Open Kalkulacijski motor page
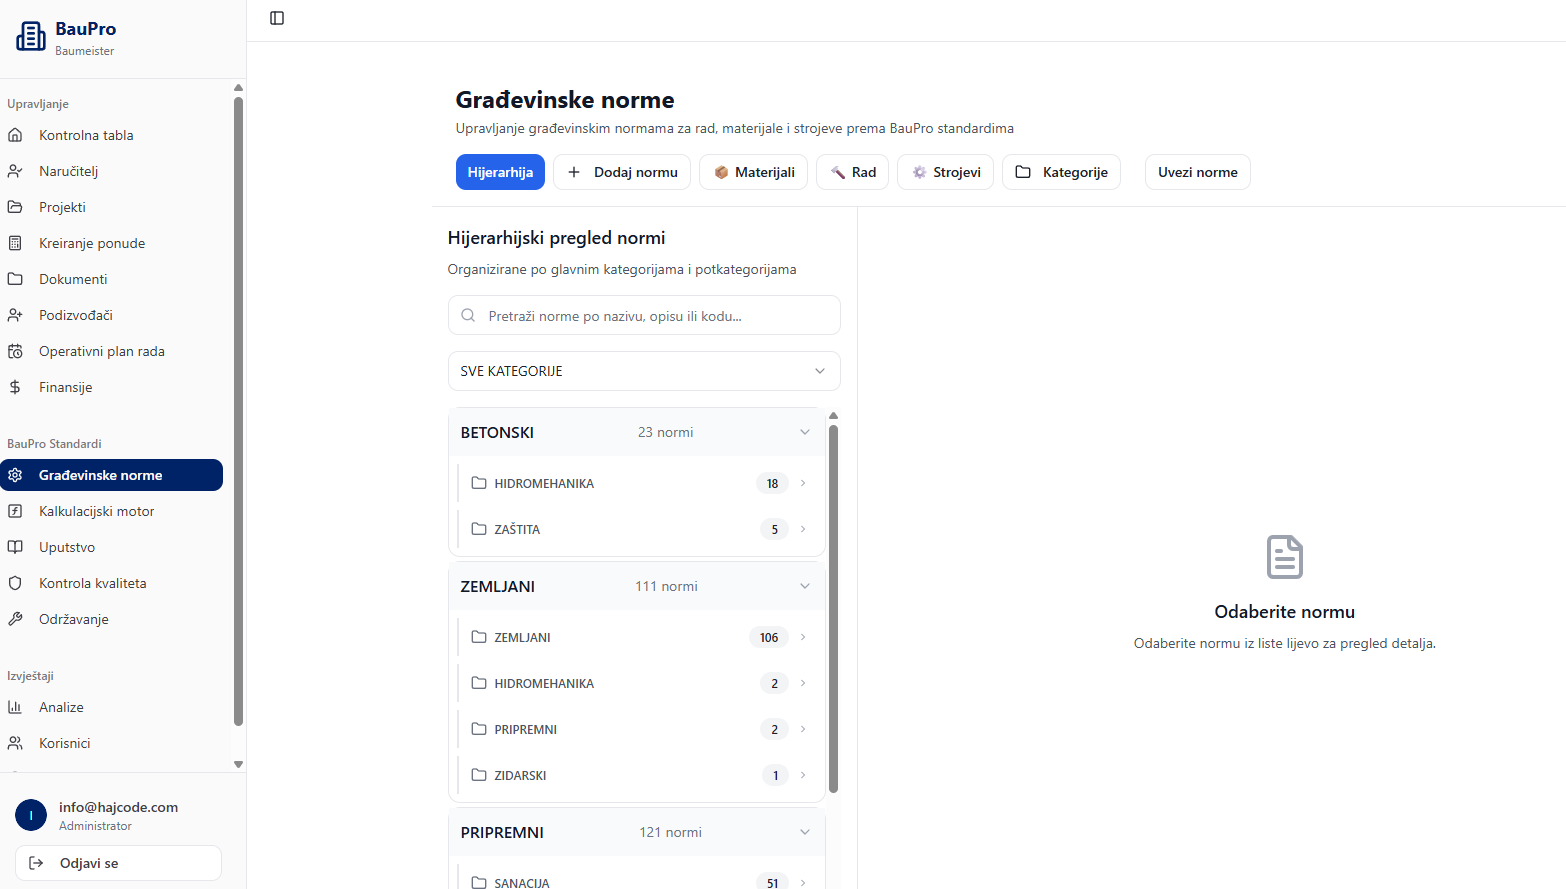Image resolution: width=1566 pixels, height=889 pixels. point(111,511)
